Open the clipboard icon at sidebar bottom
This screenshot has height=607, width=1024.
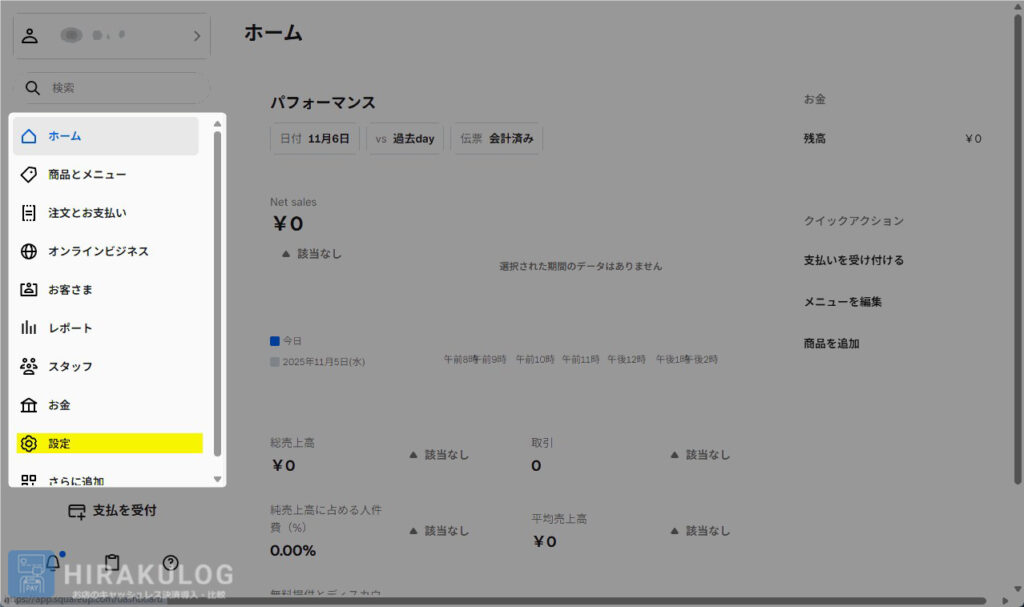112,563
